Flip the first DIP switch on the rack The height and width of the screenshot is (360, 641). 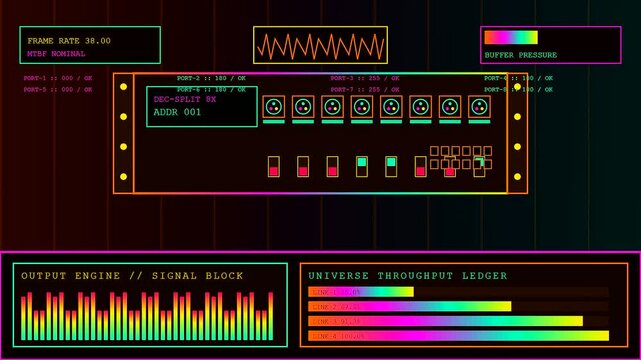[273, 166]
